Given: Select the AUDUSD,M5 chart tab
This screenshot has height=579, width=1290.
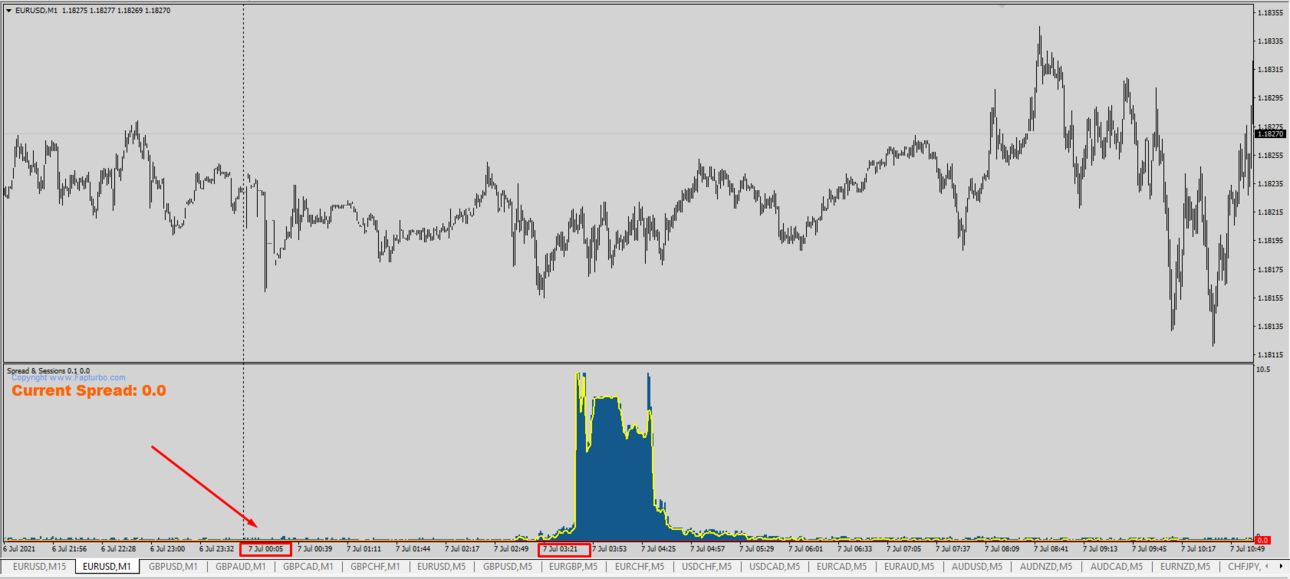Looking at the screenshot, I should point(978,567).
